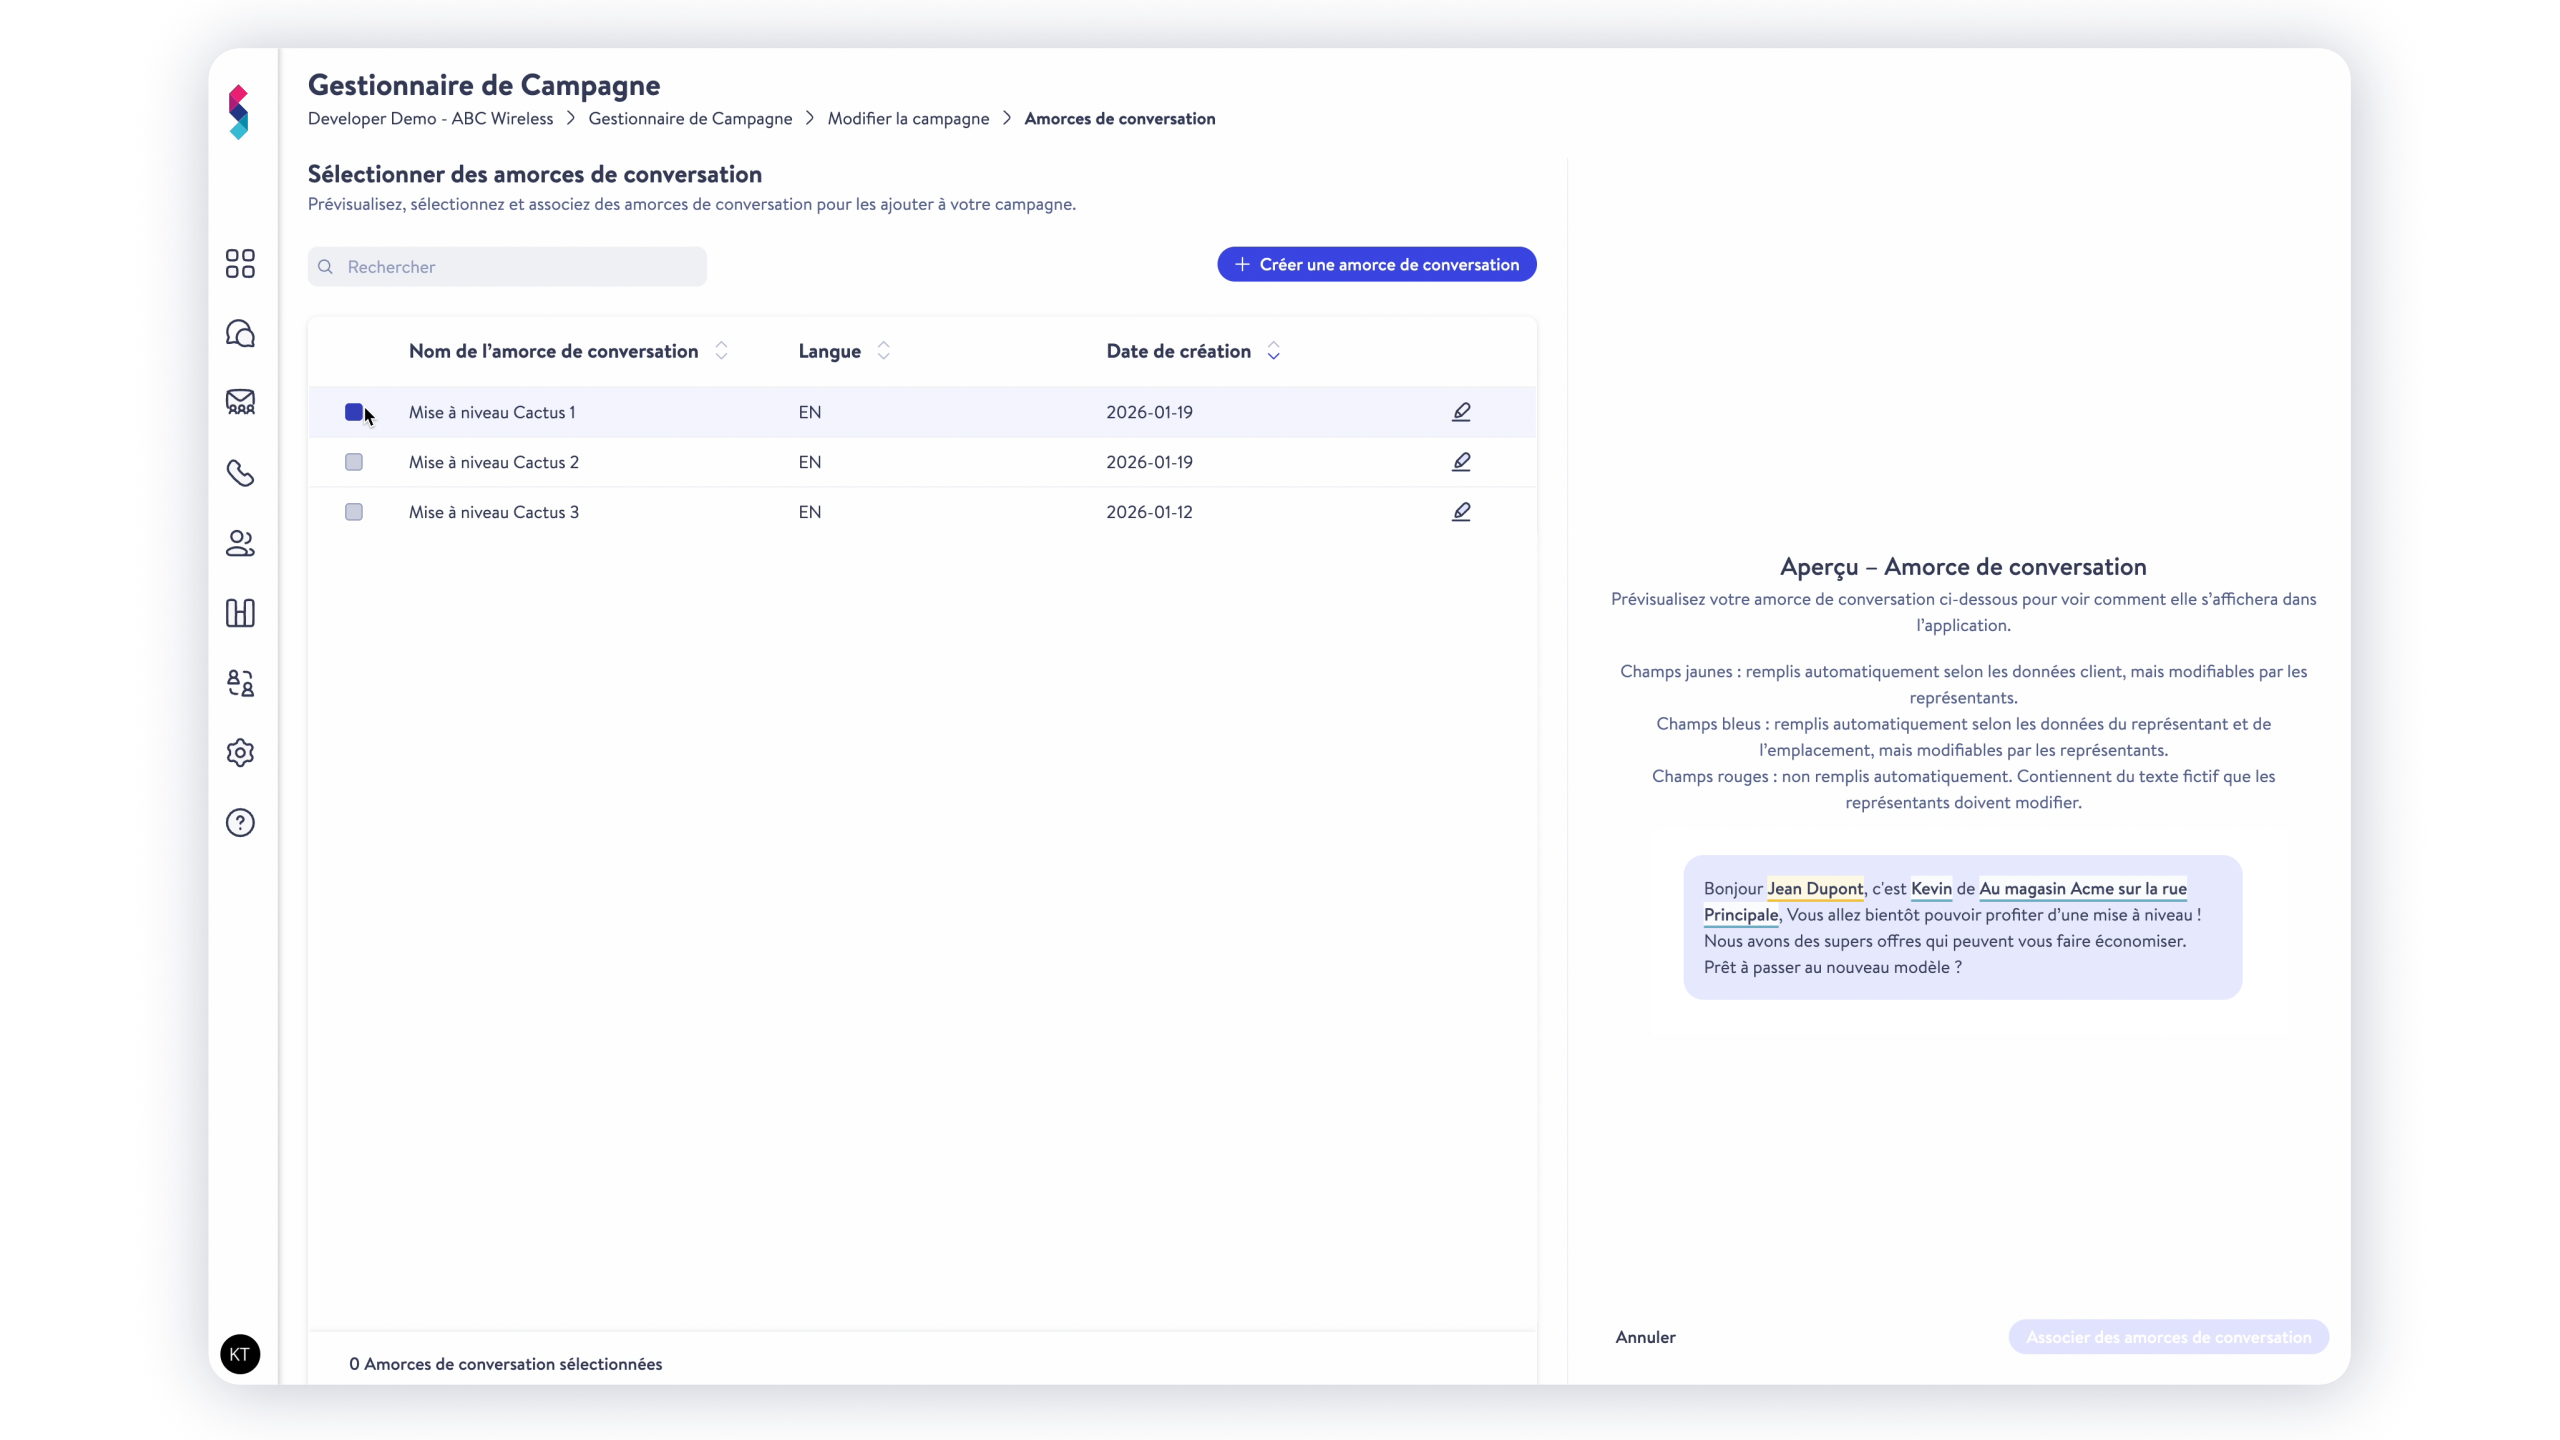Click the Annuler button
This screenshot has height=1440, width=2560.
click(x=1645, y=1337)
